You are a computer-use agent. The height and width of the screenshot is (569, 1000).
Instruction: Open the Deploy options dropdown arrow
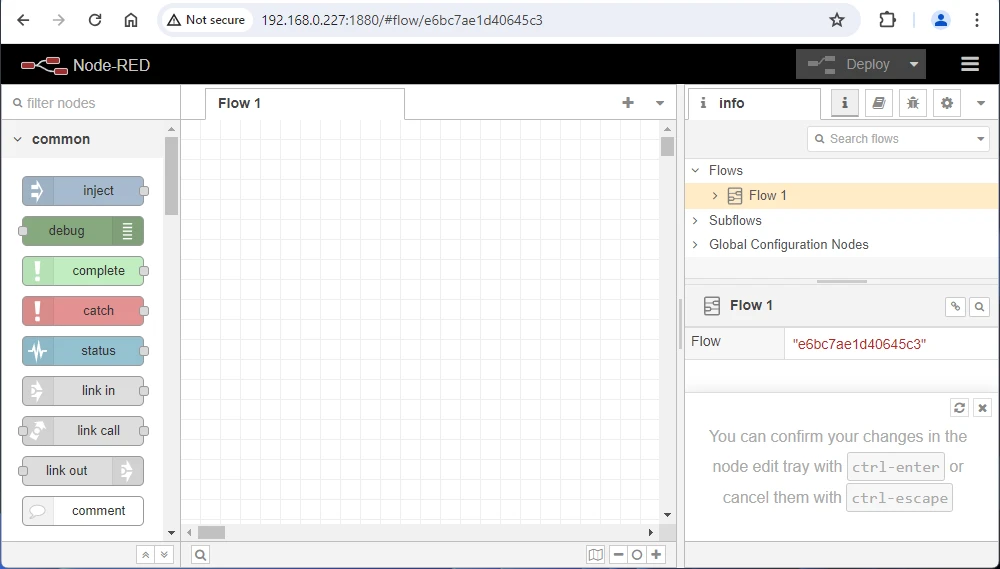pyautogui.click(x=914, y=64)
